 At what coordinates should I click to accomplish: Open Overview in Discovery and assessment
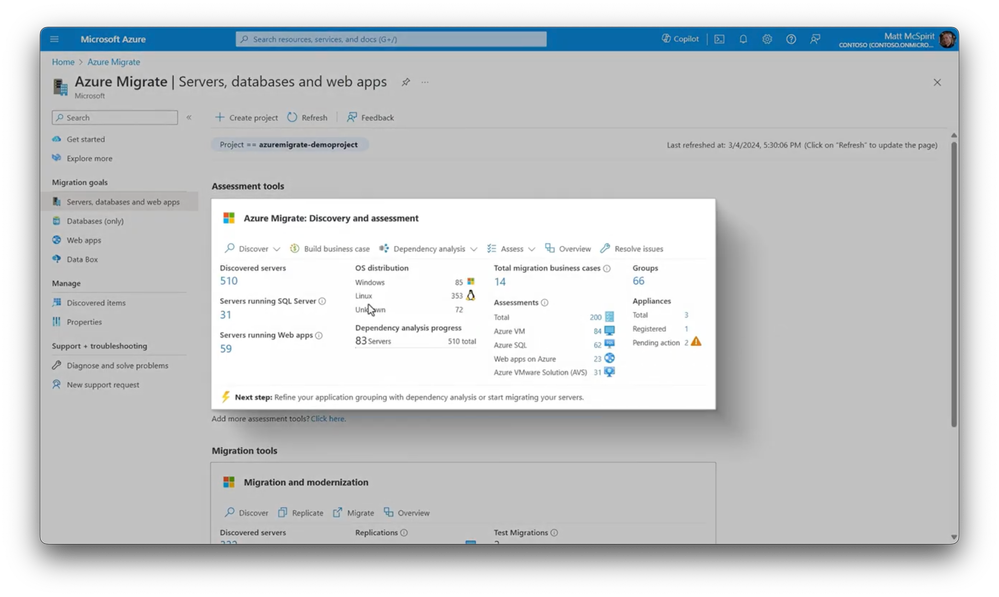(x=568, y=248)
